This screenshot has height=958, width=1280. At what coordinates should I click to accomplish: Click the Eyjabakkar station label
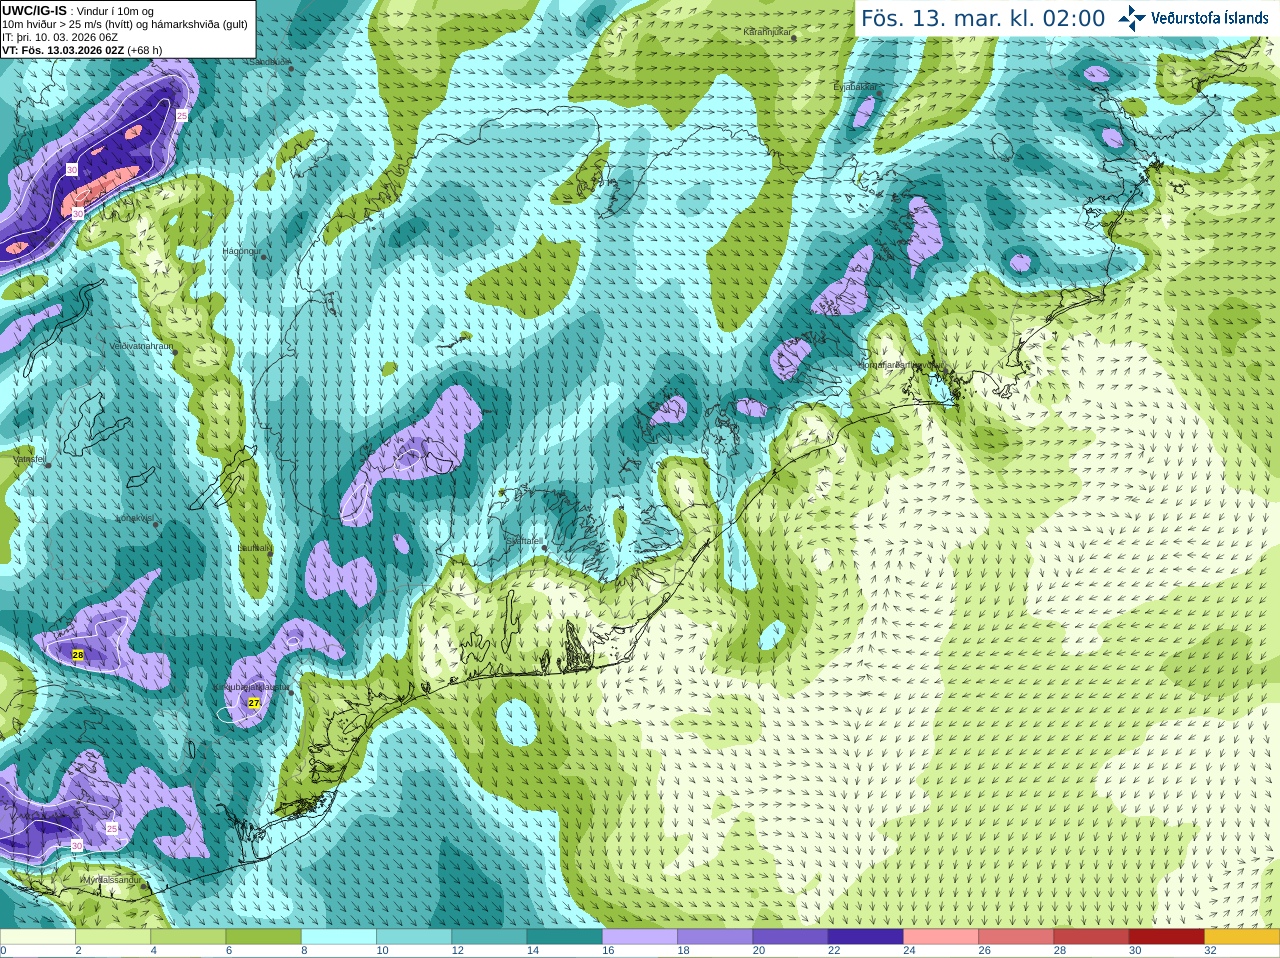tap(855, 87)
